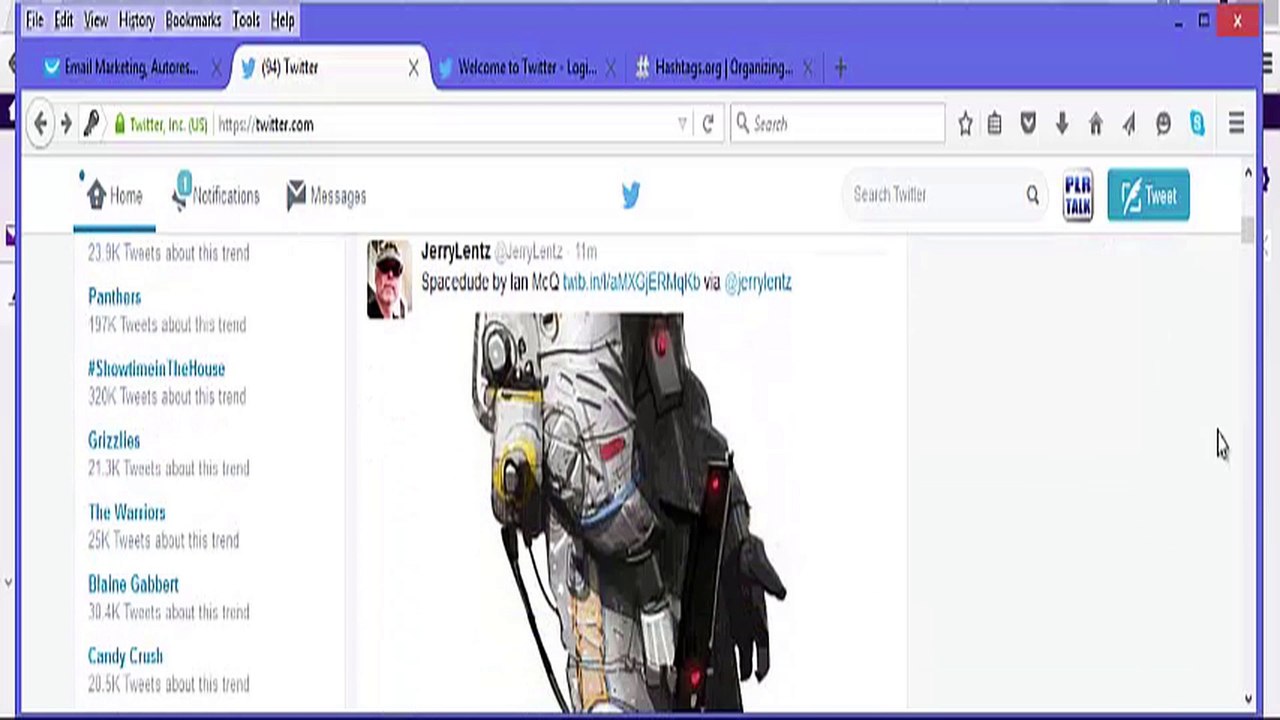Viewport: 1280px width, 720px height.
Task: Open JerryLentz display name
Action: click(x=455, y=251)
